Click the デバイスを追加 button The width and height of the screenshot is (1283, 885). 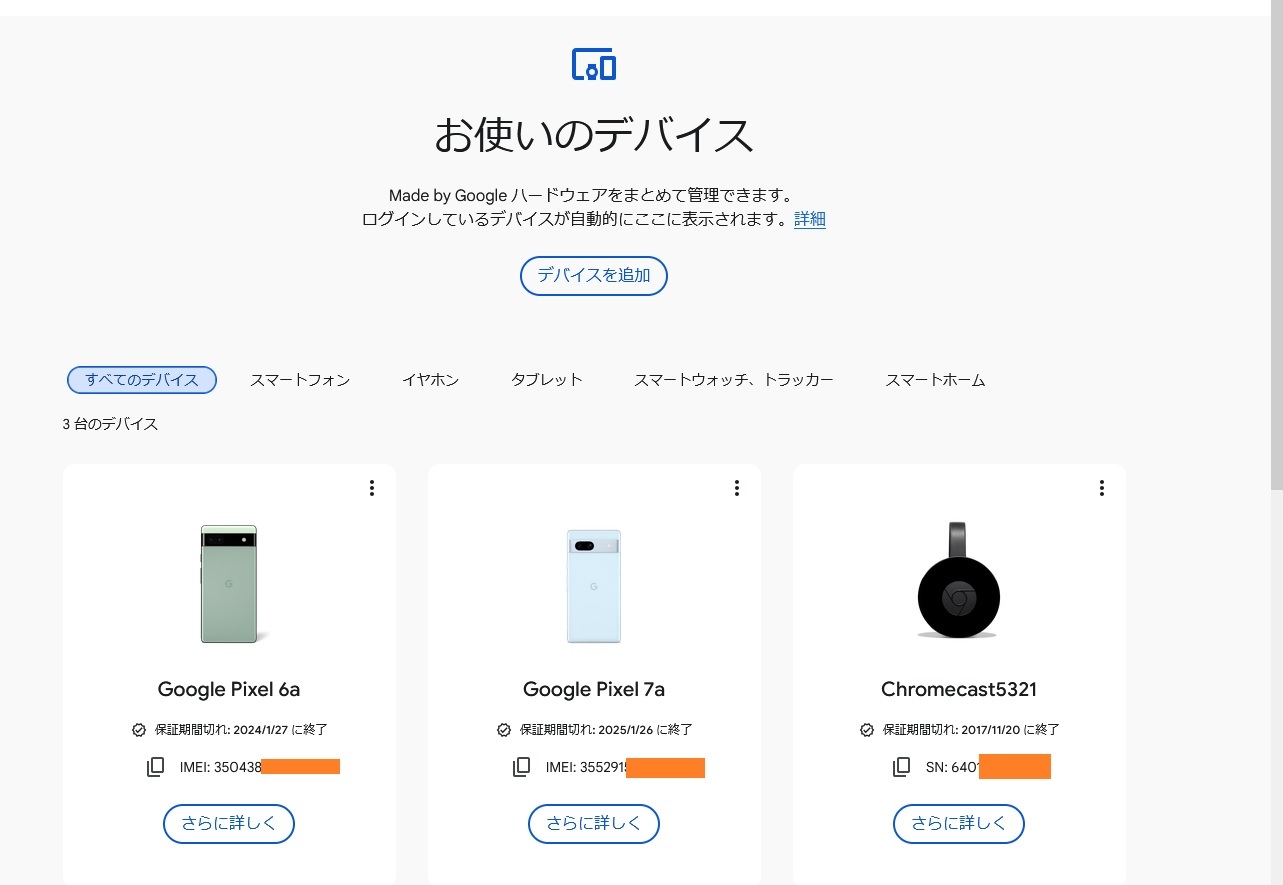click(593, 275)
